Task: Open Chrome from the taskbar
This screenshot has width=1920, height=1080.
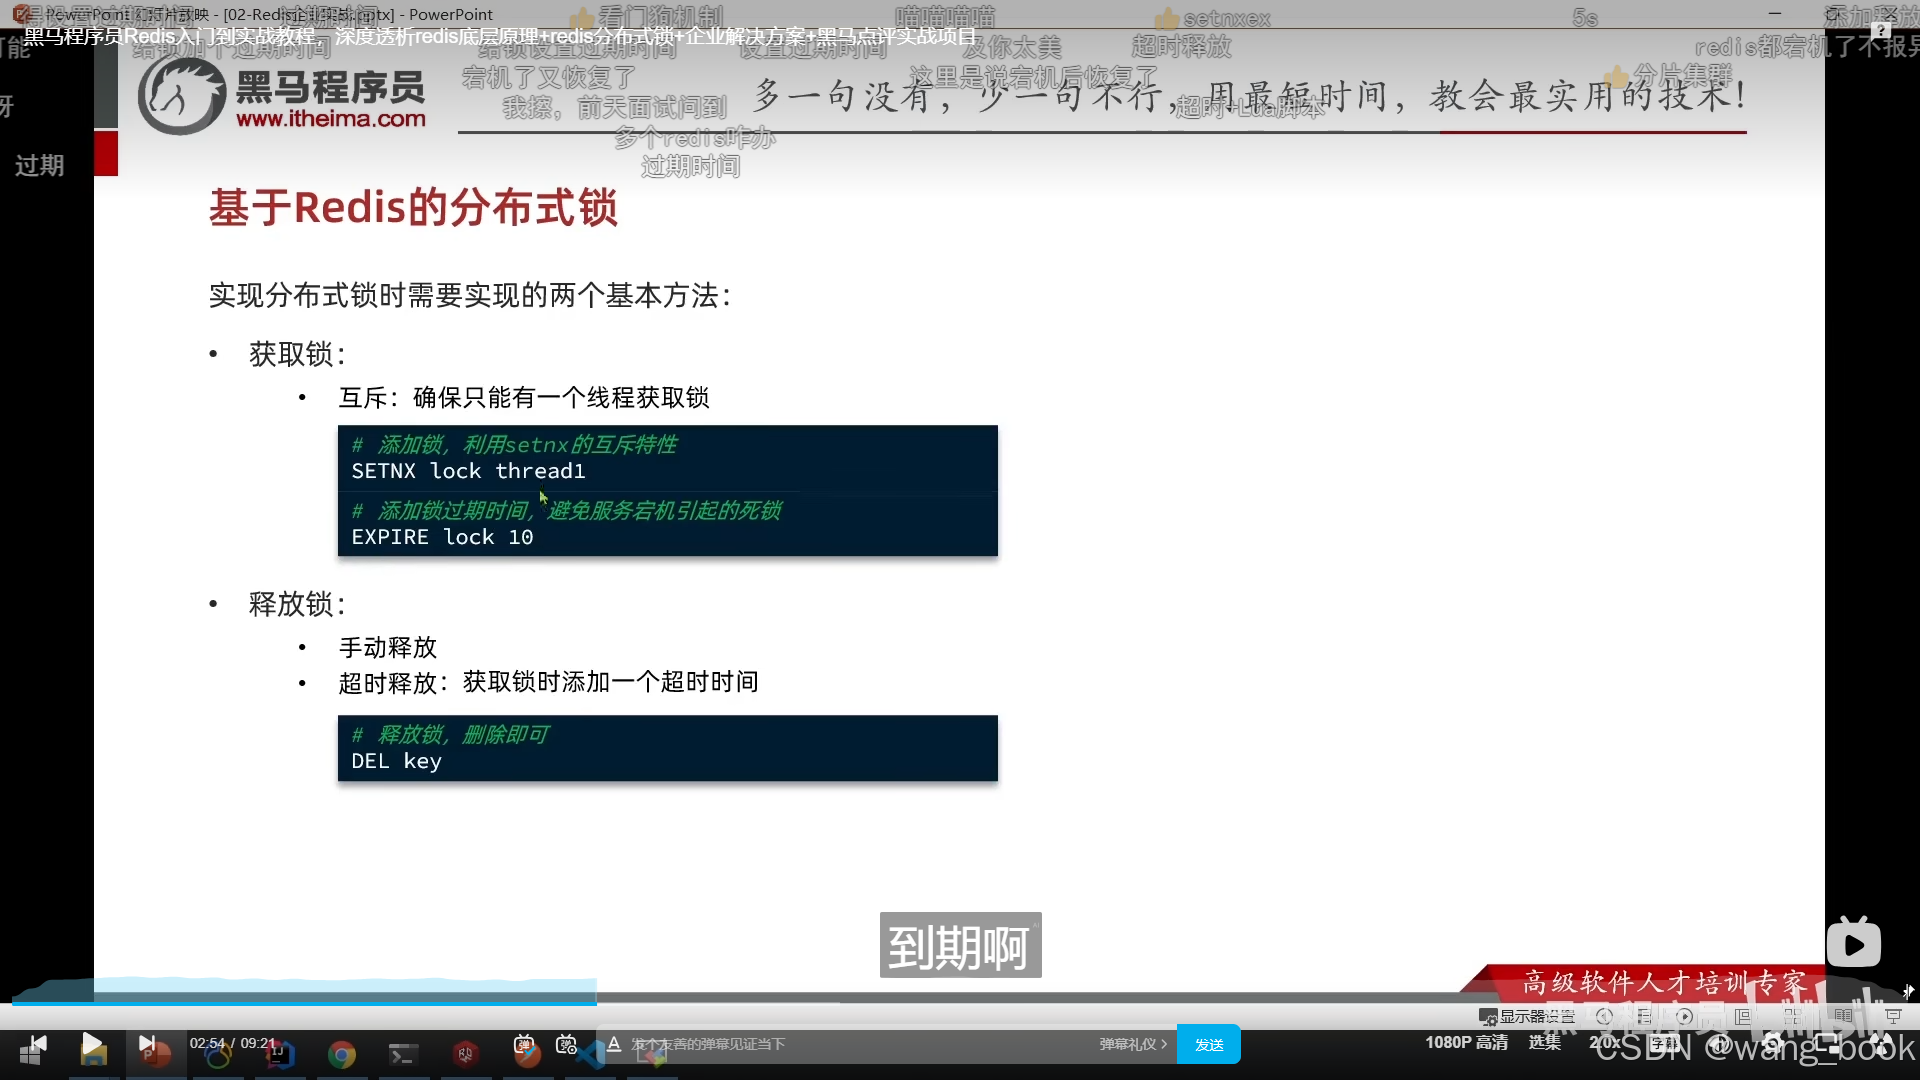Action: point(342,1055)
